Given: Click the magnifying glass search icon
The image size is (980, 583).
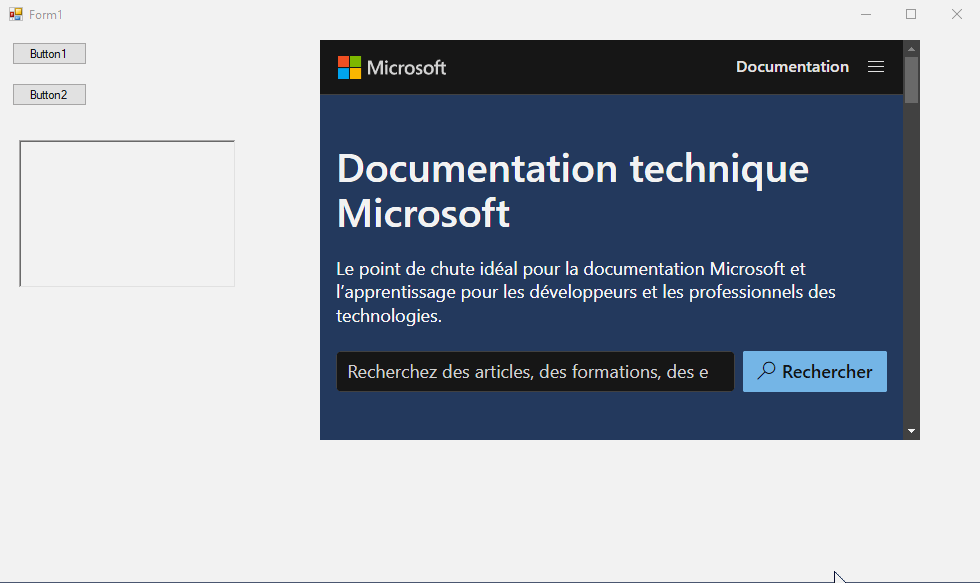Looking at the screenshot, I should coord(766,371).
